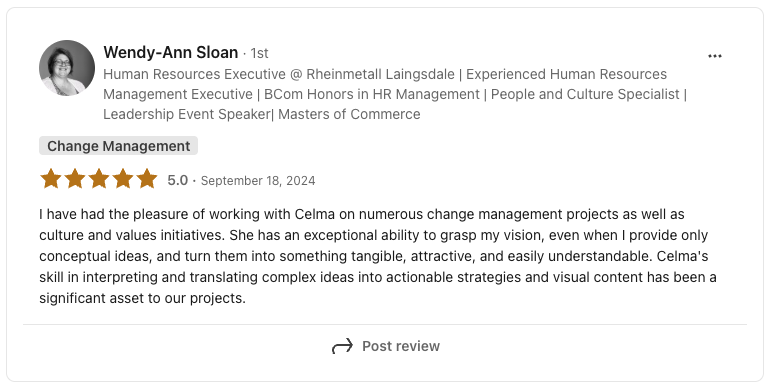The height and width of the screenshot is (389, 780).
Task: Click the closing line "significant asset to our projects"
Action: click(x=142, y=298)
